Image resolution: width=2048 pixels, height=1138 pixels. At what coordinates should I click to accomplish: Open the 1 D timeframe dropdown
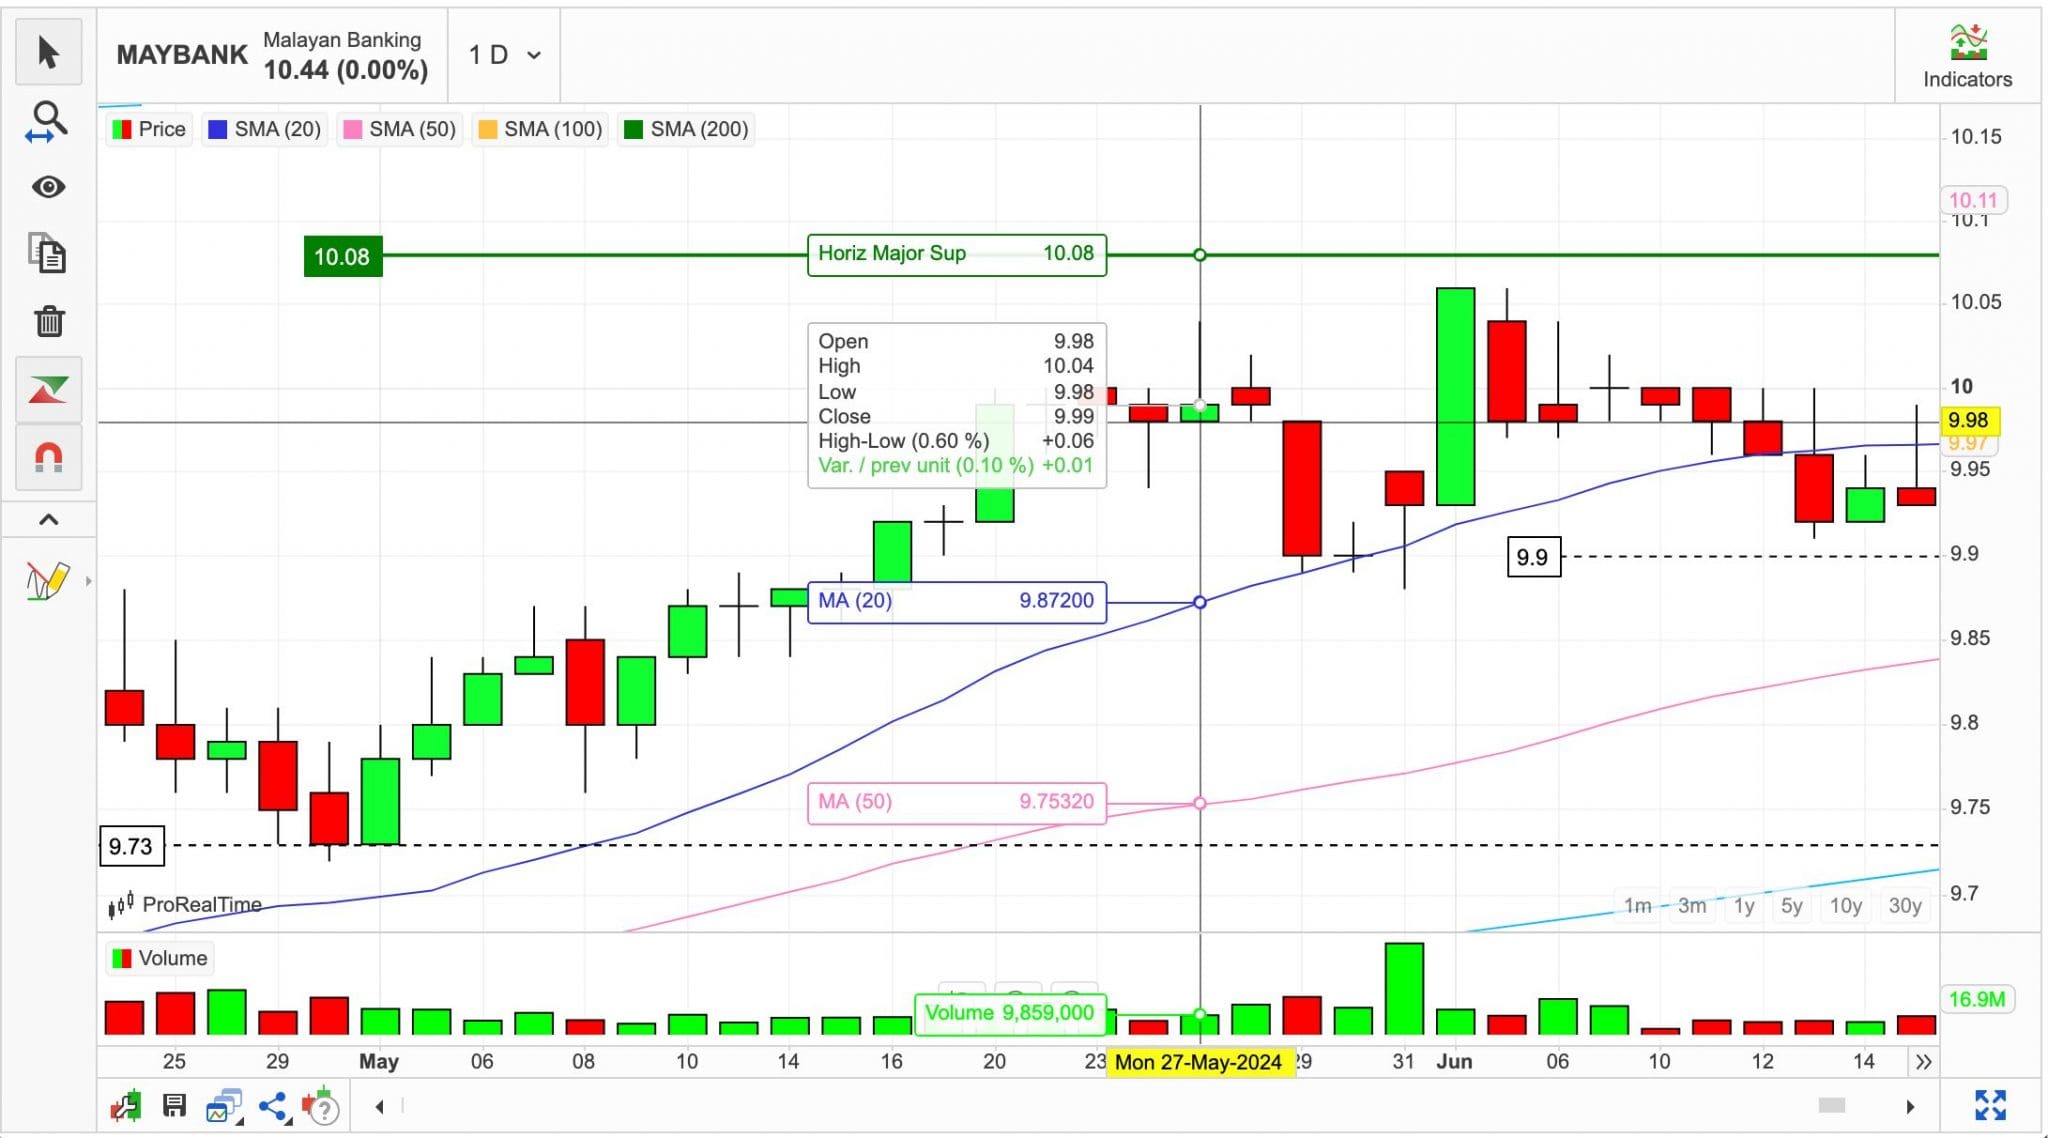[504, 55]
